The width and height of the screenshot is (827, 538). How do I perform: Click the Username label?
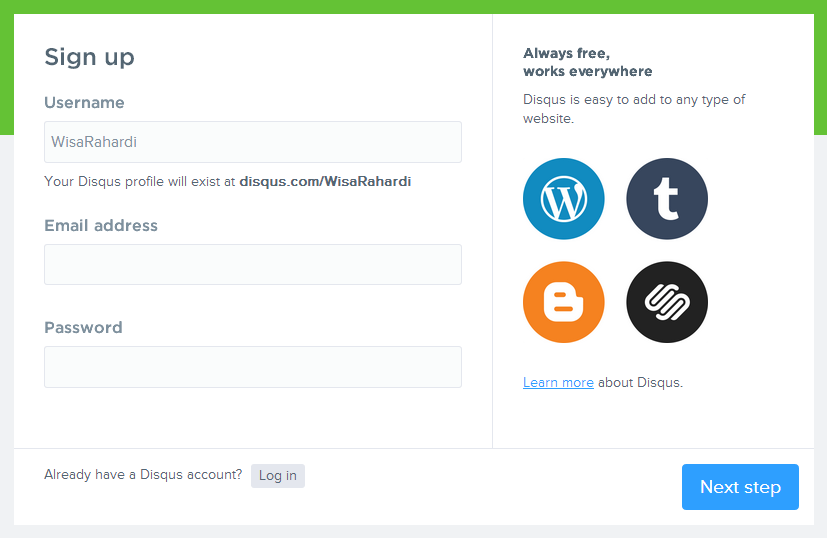click(84, 102)
